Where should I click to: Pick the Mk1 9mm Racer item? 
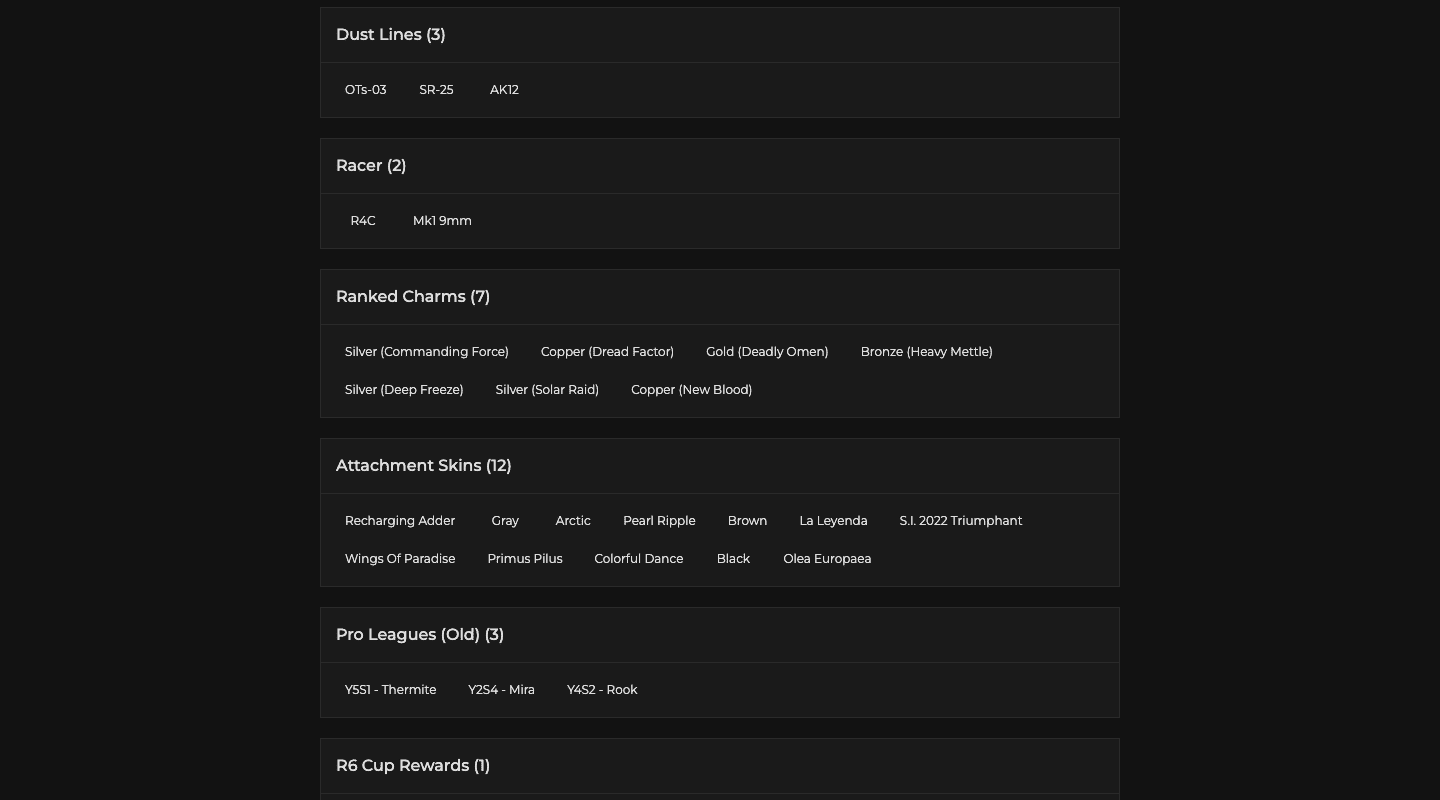442,221
